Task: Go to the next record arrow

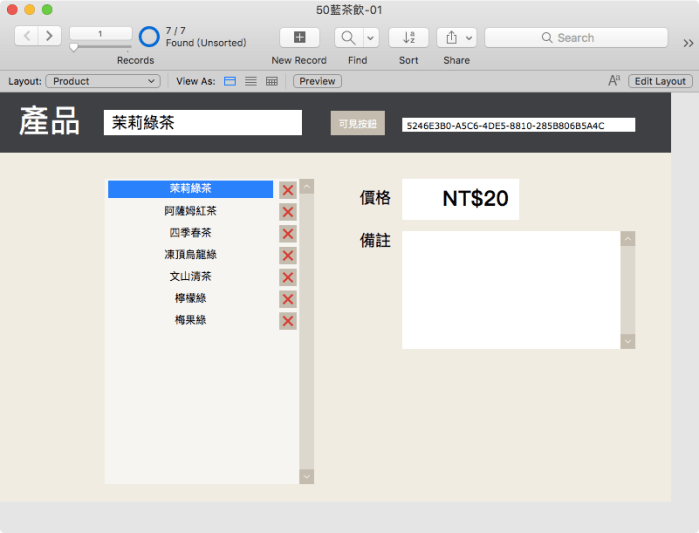Action: tap(49, 36)
